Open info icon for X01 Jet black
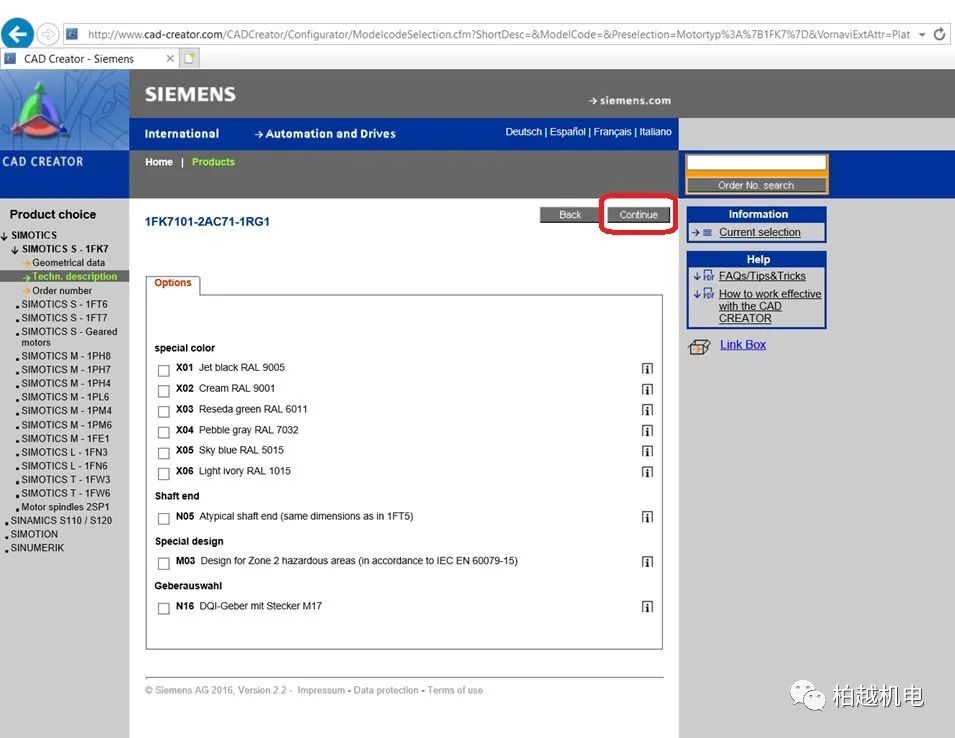The image size is (955, 738). point(647,368)
